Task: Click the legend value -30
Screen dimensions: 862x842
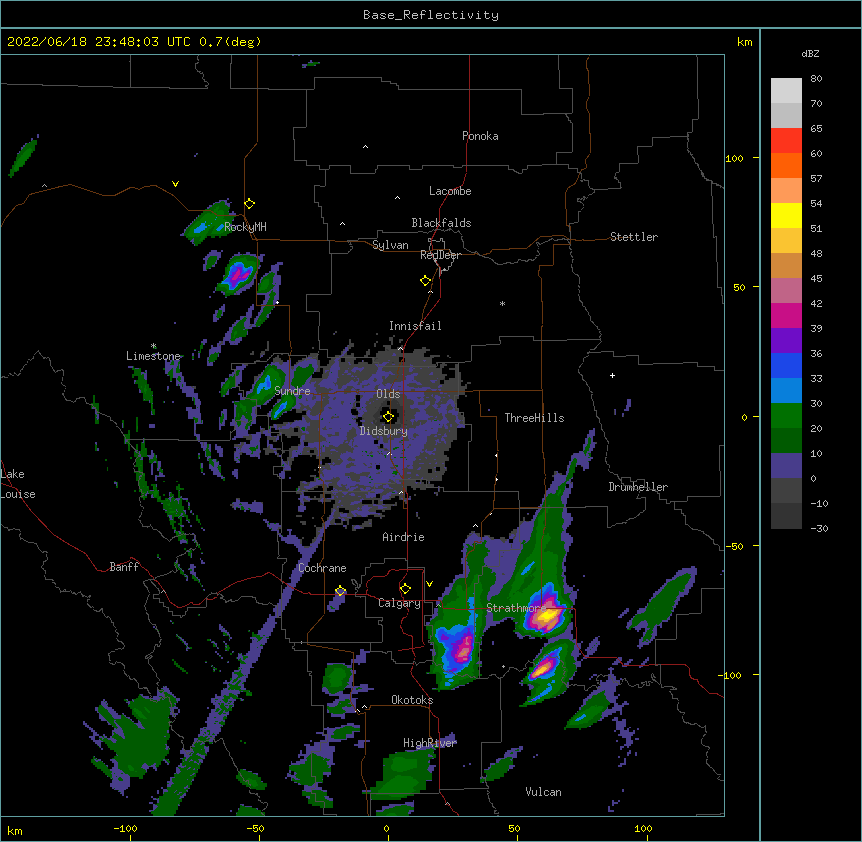Action: tap(819, 528)
